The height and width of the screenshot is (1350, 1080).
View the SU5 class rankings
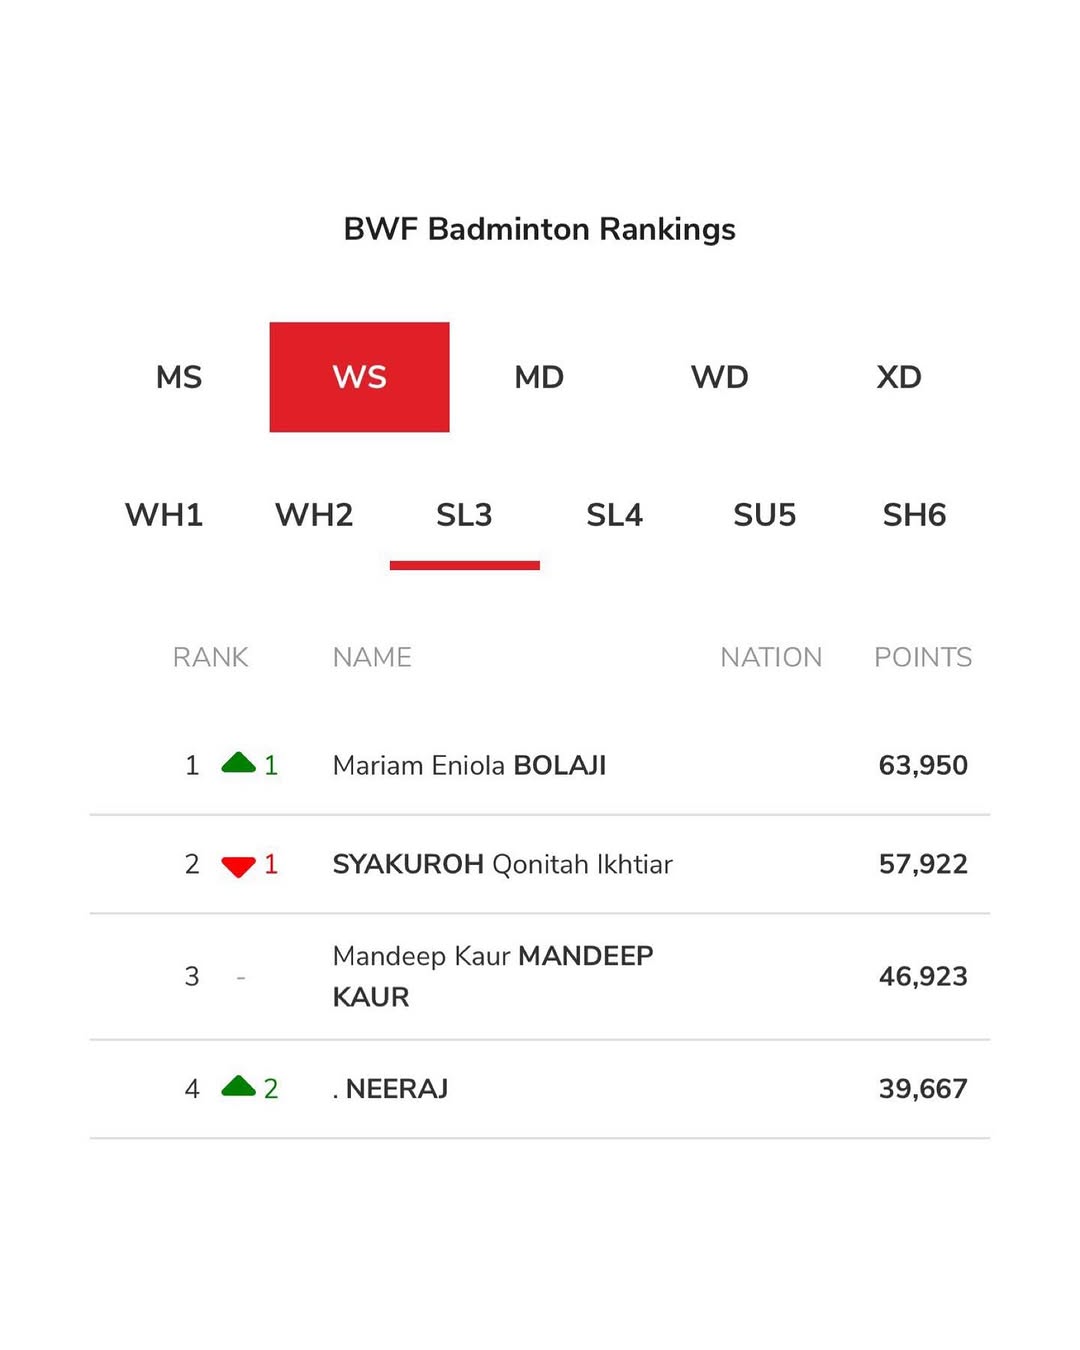764,515
